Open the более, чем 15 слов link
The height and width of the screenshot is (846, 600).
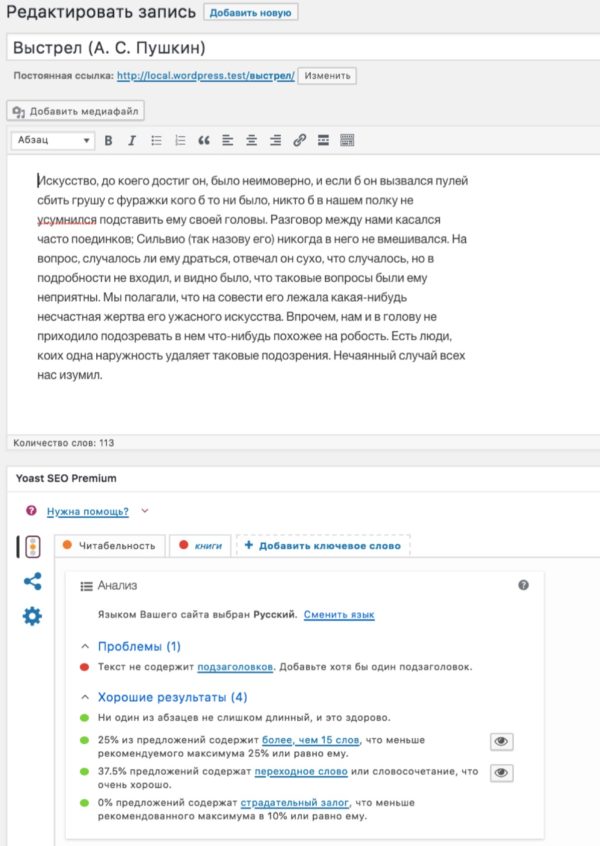click(x=310, y=740)
